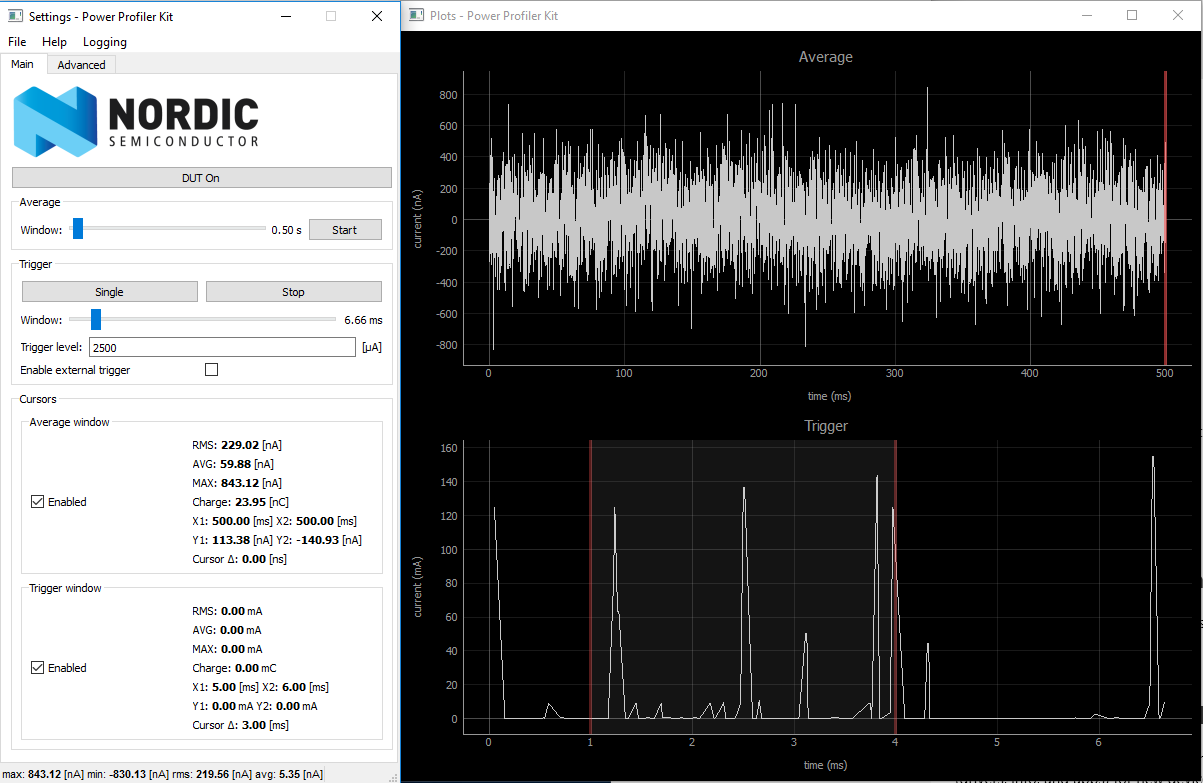Image resolution: width=1203 pixels, height=783 pixels.
Task: Click the Average plot title
Action: 826,57
